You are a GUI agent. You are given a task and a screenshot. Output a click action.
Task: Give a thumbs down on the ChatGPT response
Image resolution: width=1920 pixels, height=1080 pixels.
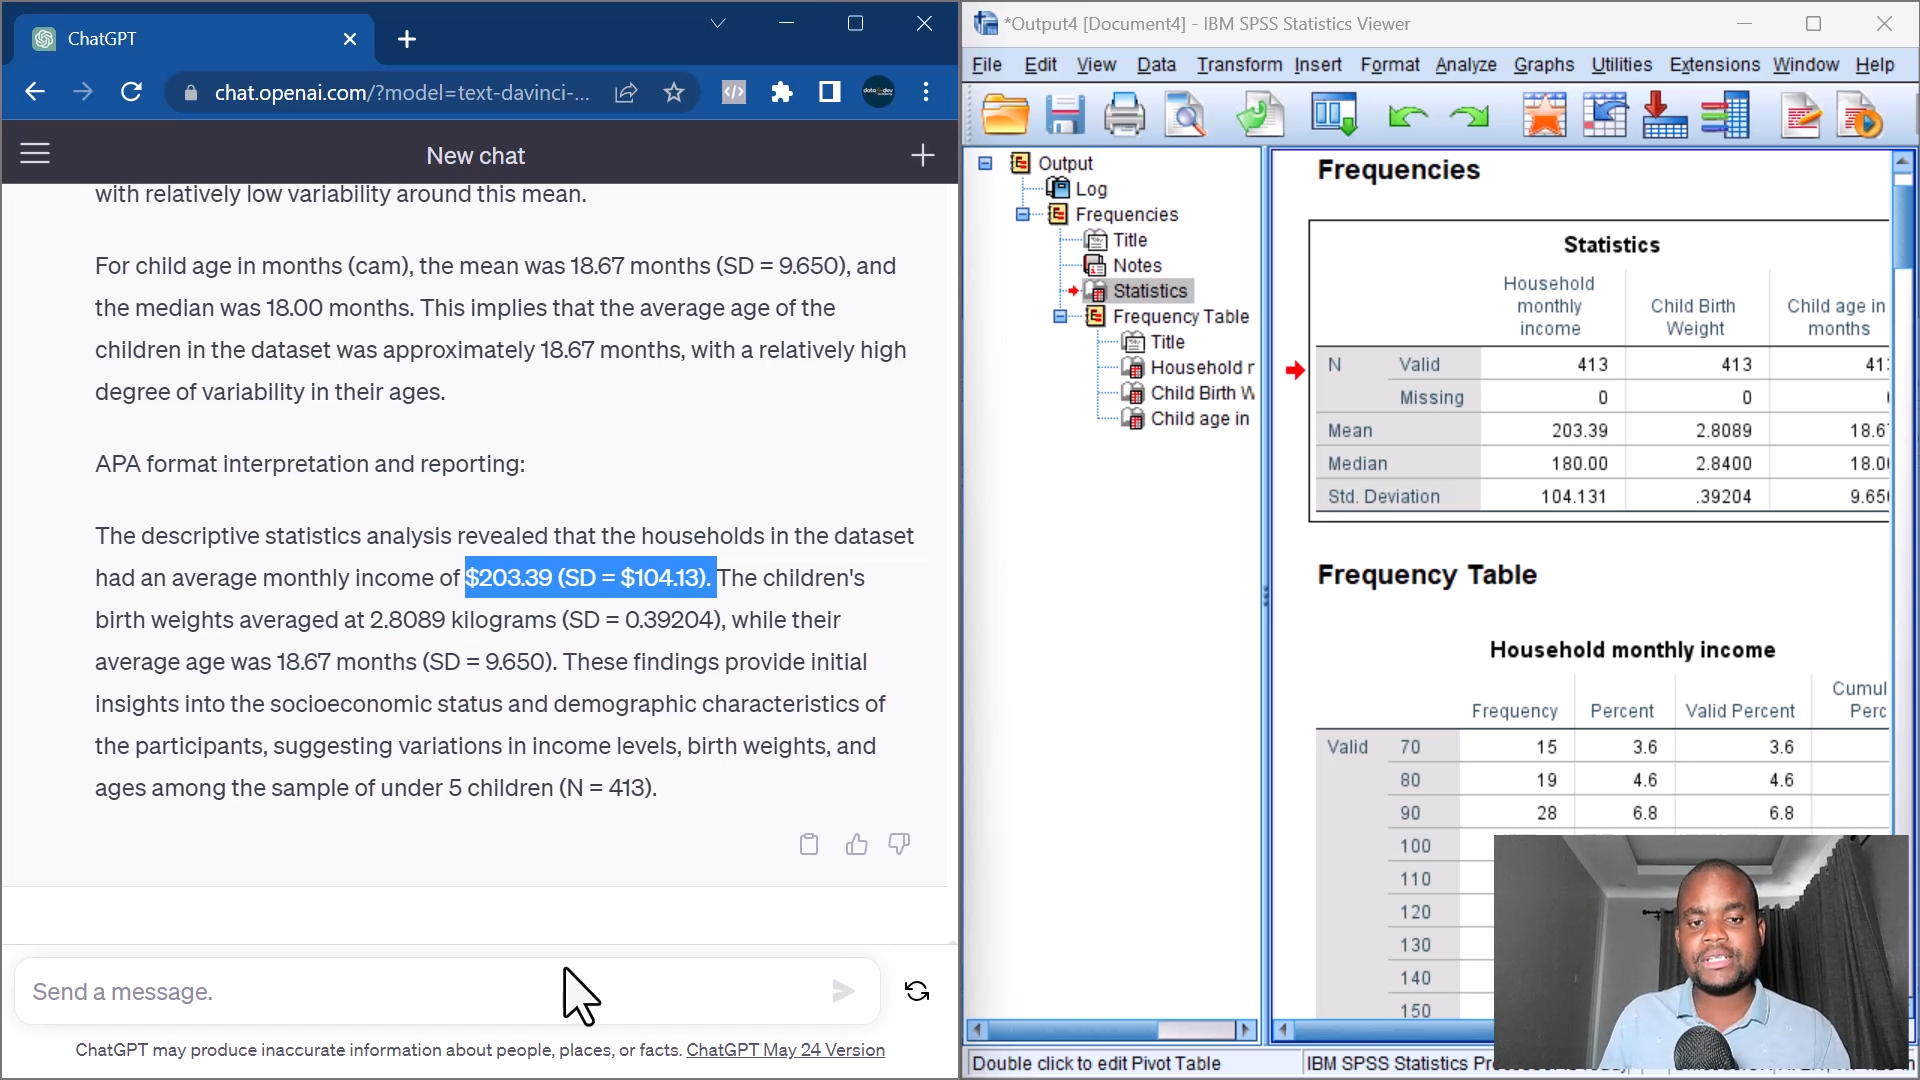click(899, 844)
